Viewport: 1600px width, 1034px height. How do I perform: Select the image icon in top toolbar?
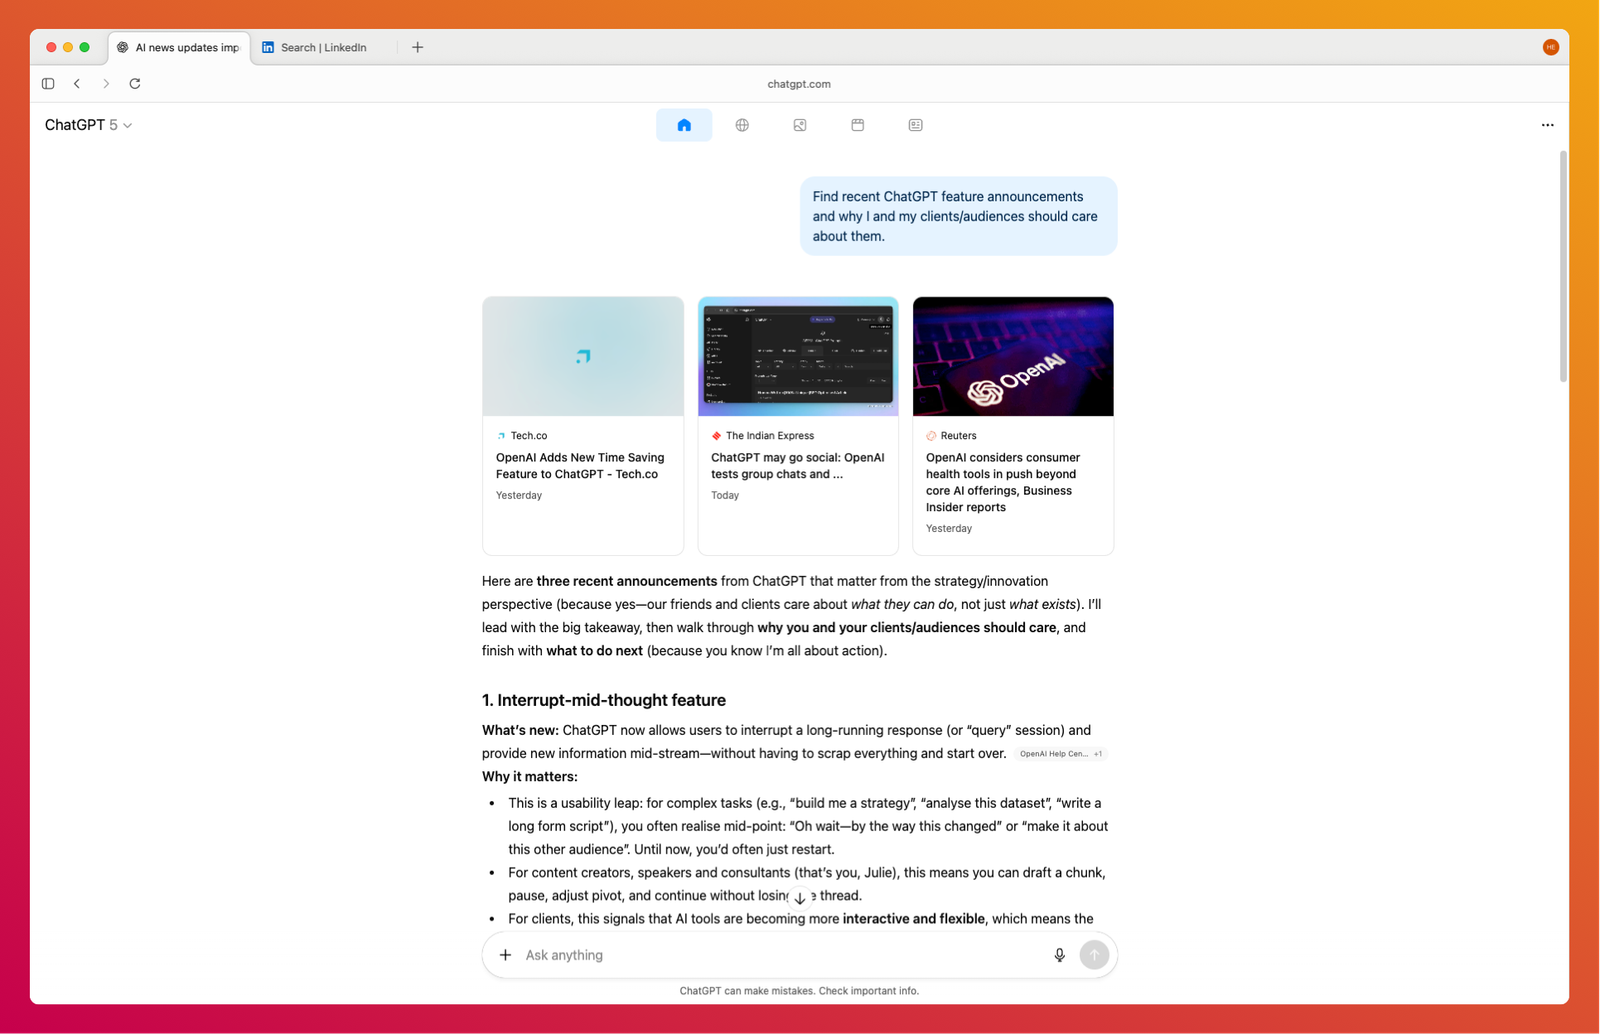(x=800, y=125)
